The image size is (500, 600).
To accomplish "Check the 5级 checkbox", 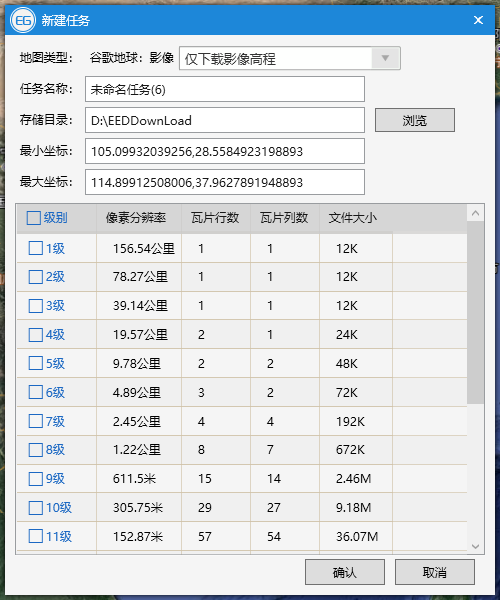I will (36, 363).
